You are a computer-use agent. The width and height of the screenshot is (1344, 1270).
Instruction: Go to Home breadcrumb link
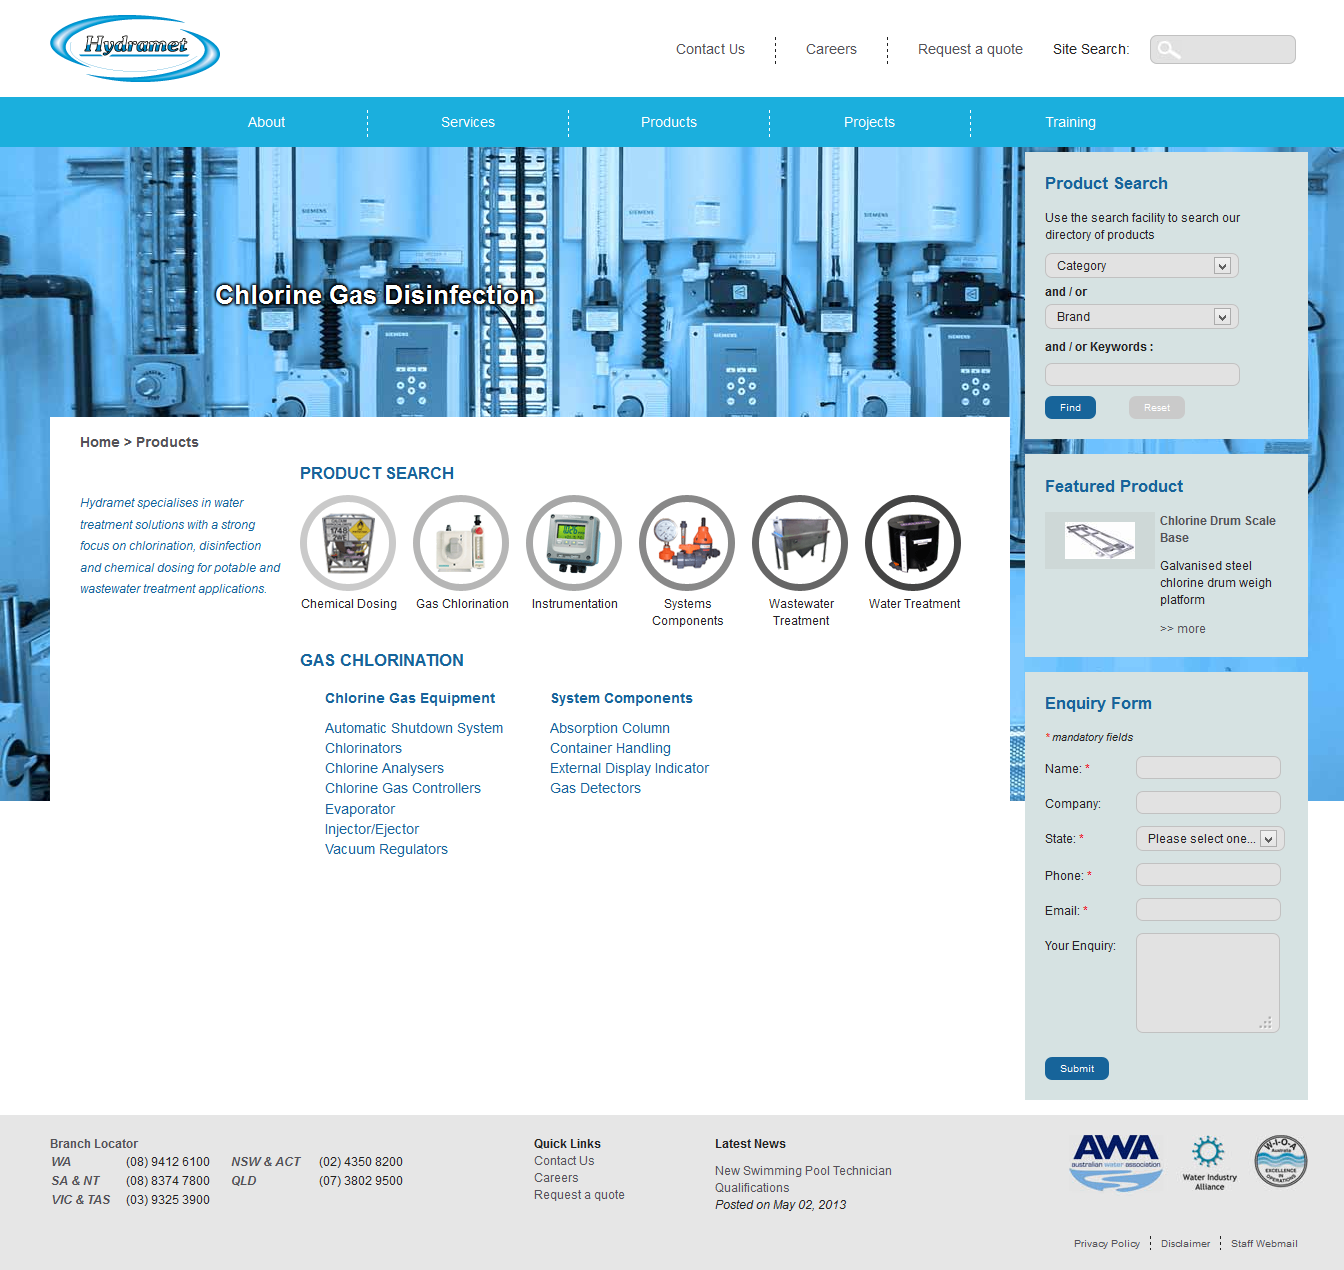coord(100,442)
